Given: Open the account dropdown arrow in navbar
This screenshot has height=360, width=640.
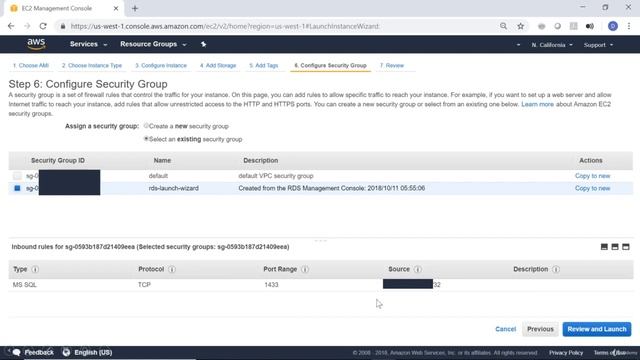Looking at the screenshot, I should 518,45.
